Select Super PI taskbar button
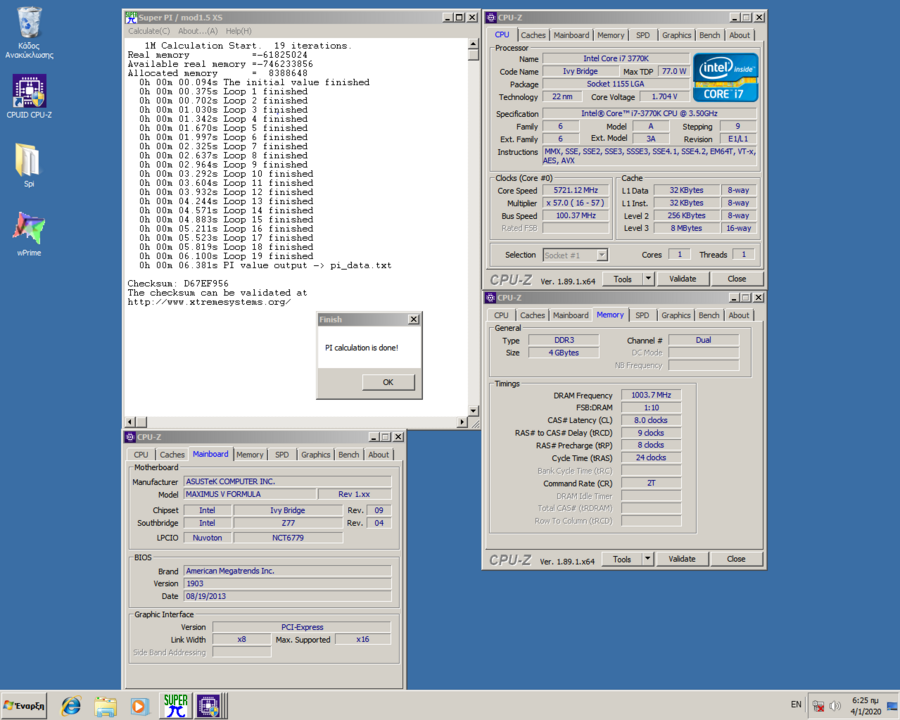This screenshot has width=900, height=720. tap(175, 706)
